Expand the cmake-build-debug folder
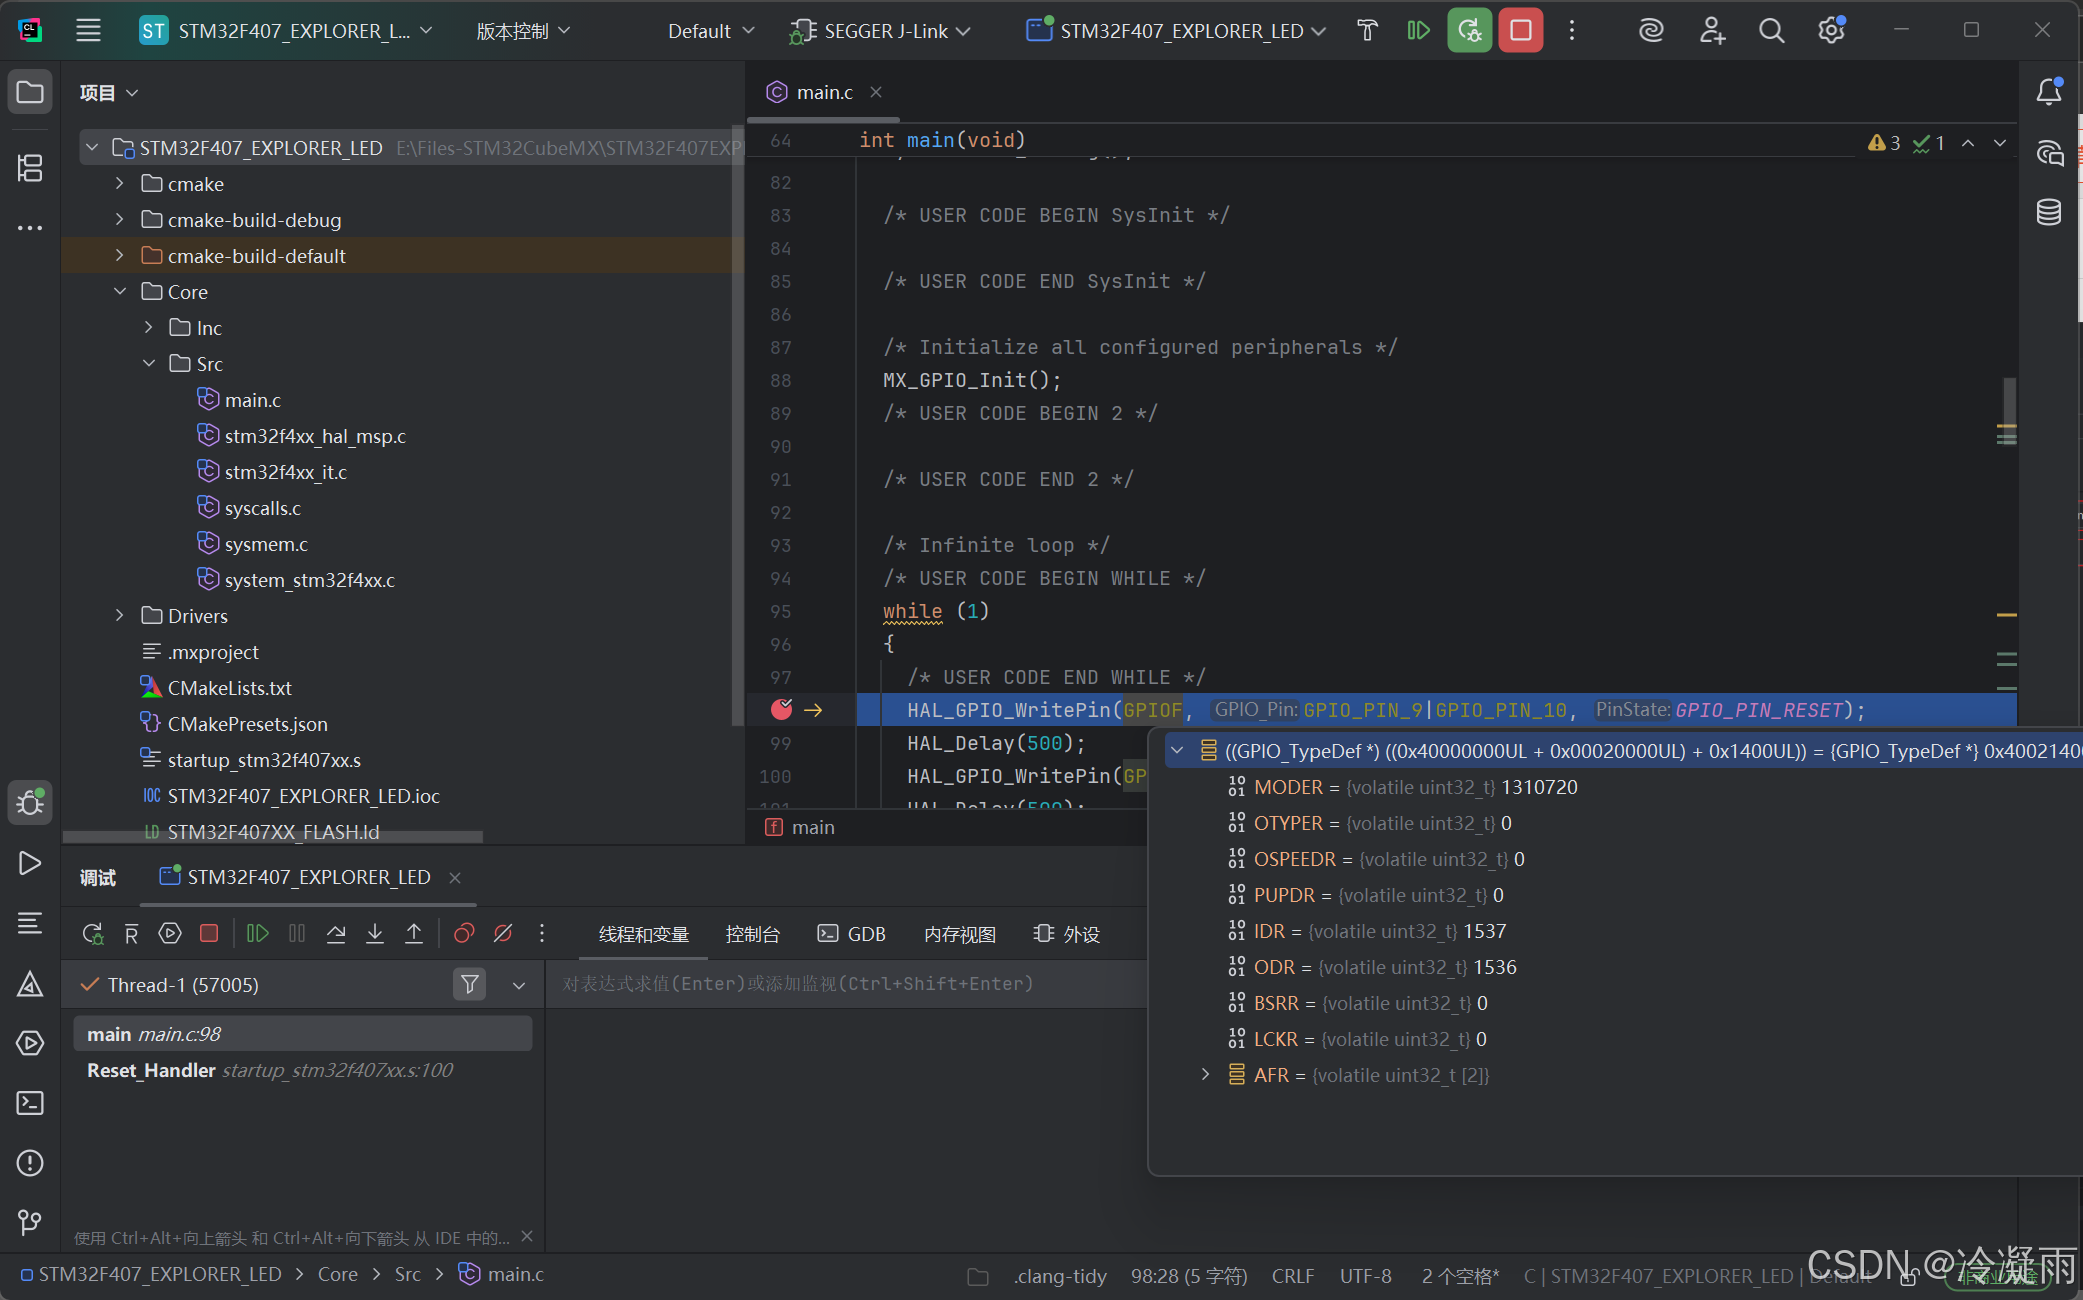2083x1300 pixels. coord(120,220)
